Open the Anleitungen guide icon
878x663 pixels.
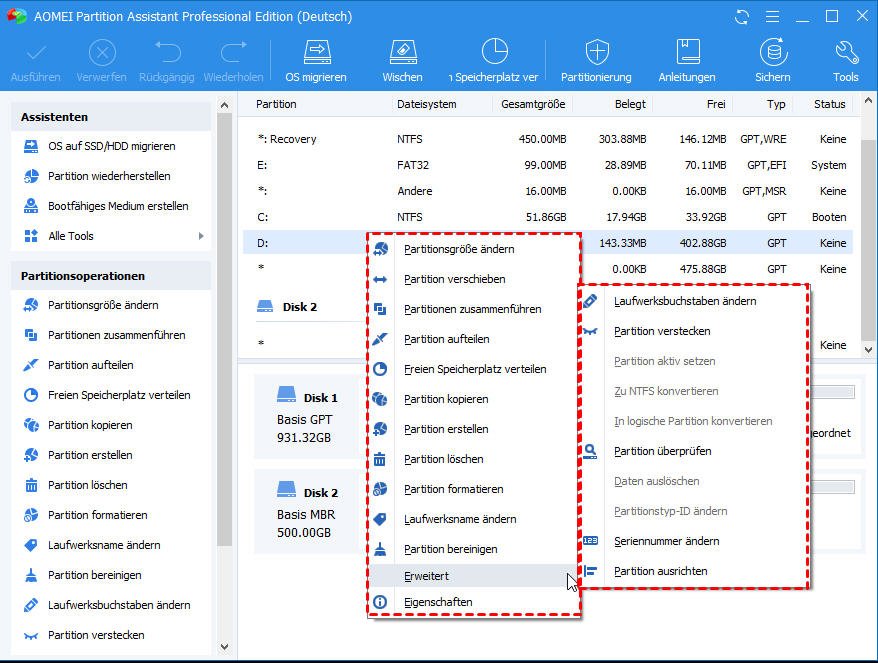688,53
